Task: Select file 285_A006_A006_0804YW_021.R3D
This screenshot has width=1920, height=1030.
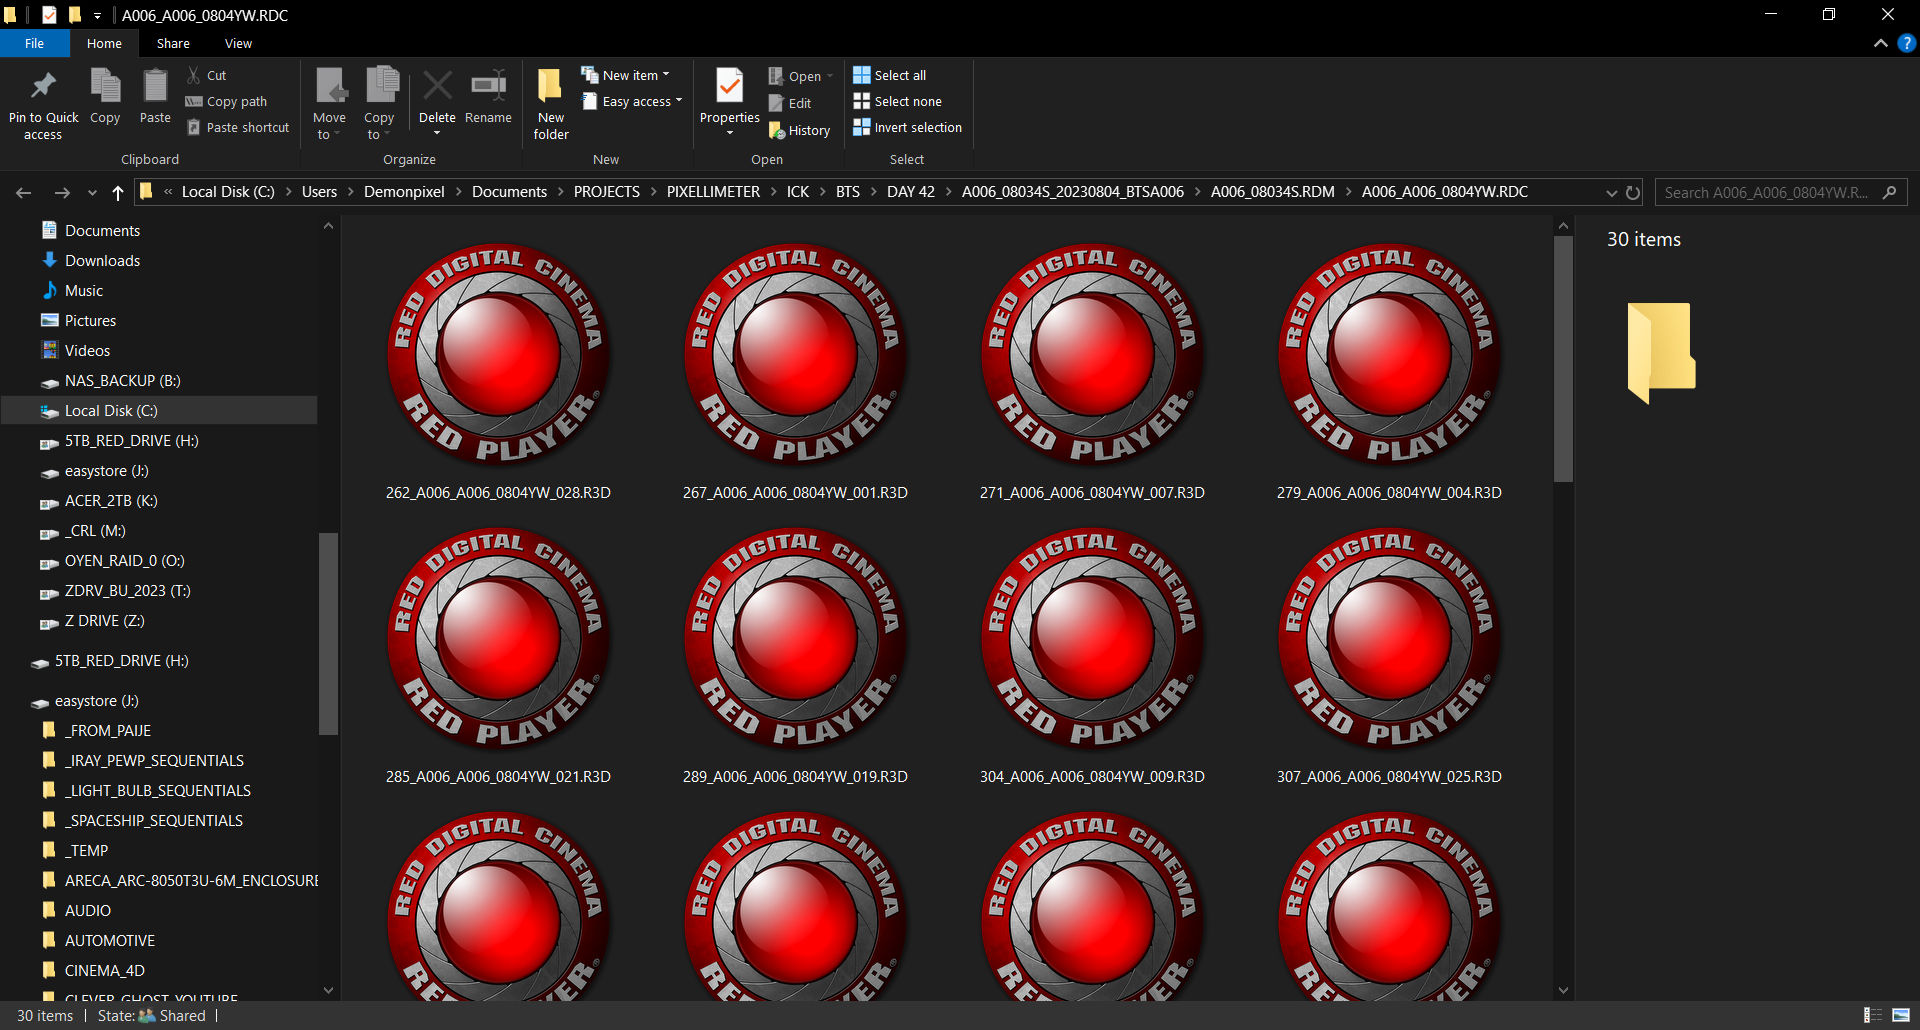Action: click(498, 654)
